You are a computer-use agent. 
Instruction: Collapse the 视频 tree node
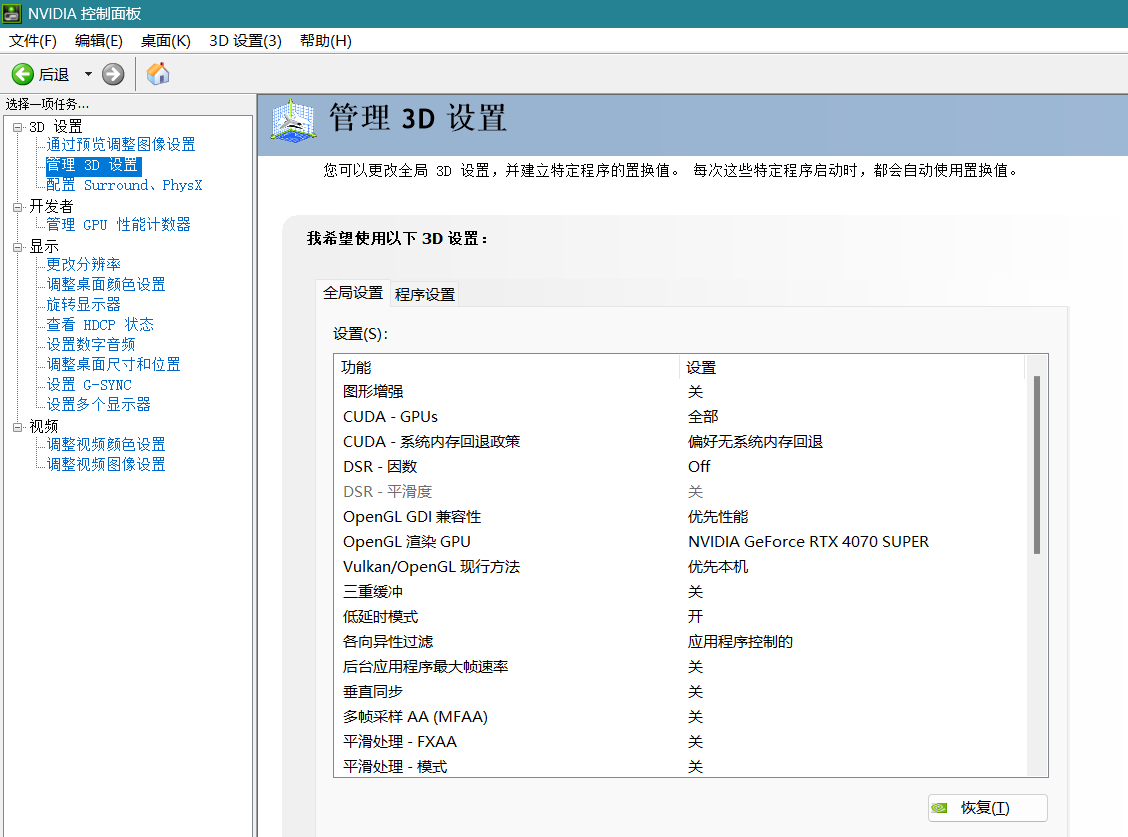click(17, 427)
